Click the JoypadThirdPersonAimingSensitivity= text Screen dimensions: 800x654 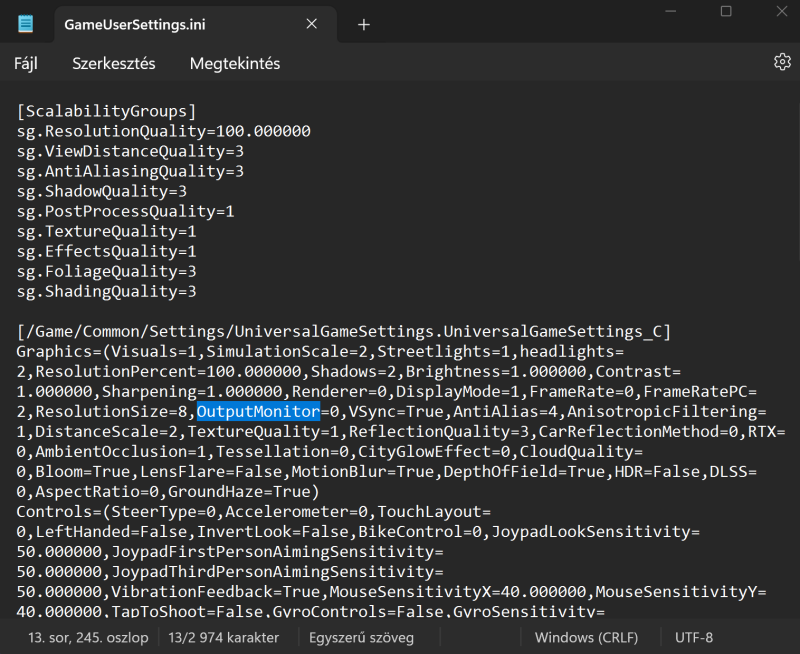coord(277,572)
